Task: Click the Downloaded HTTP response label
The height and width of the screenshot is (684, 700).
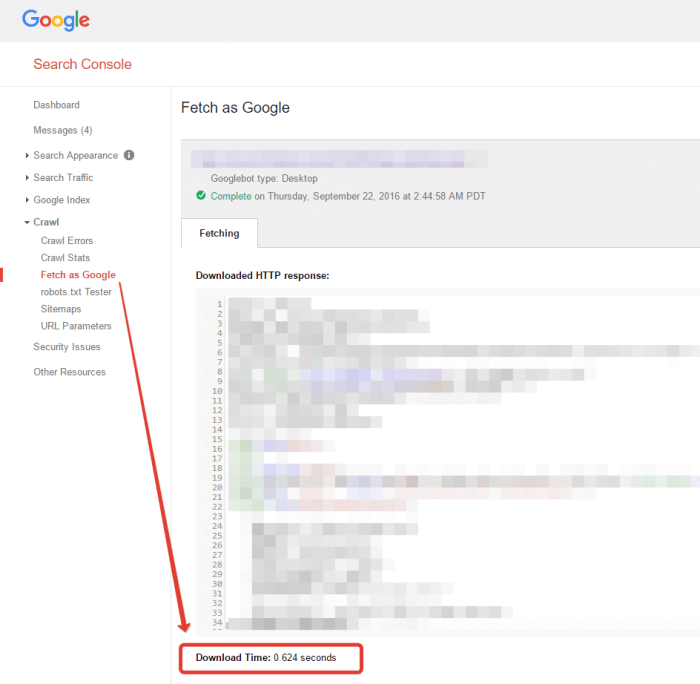Action: point(262,275)
